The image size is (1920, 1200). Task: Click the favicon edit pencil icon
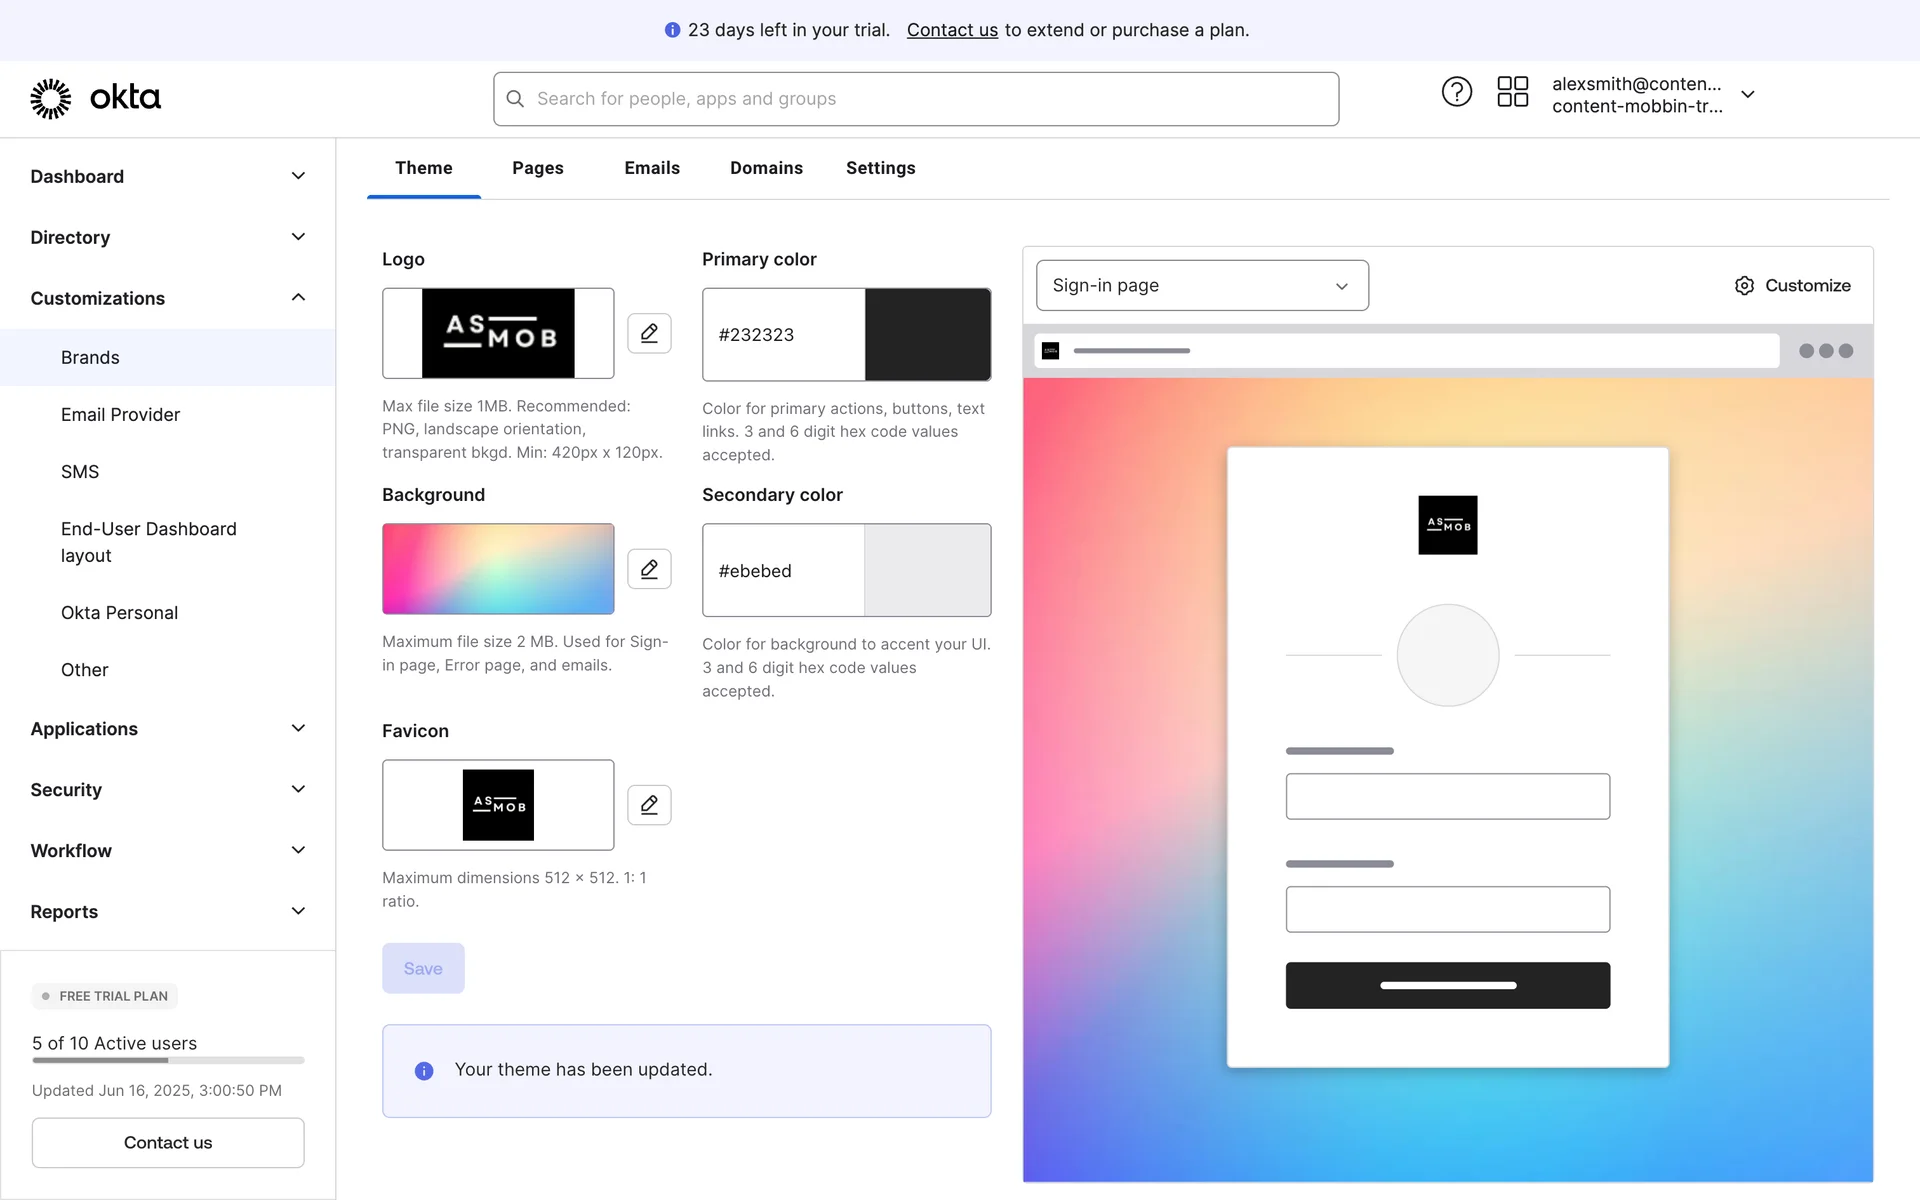tap(649, 805)
